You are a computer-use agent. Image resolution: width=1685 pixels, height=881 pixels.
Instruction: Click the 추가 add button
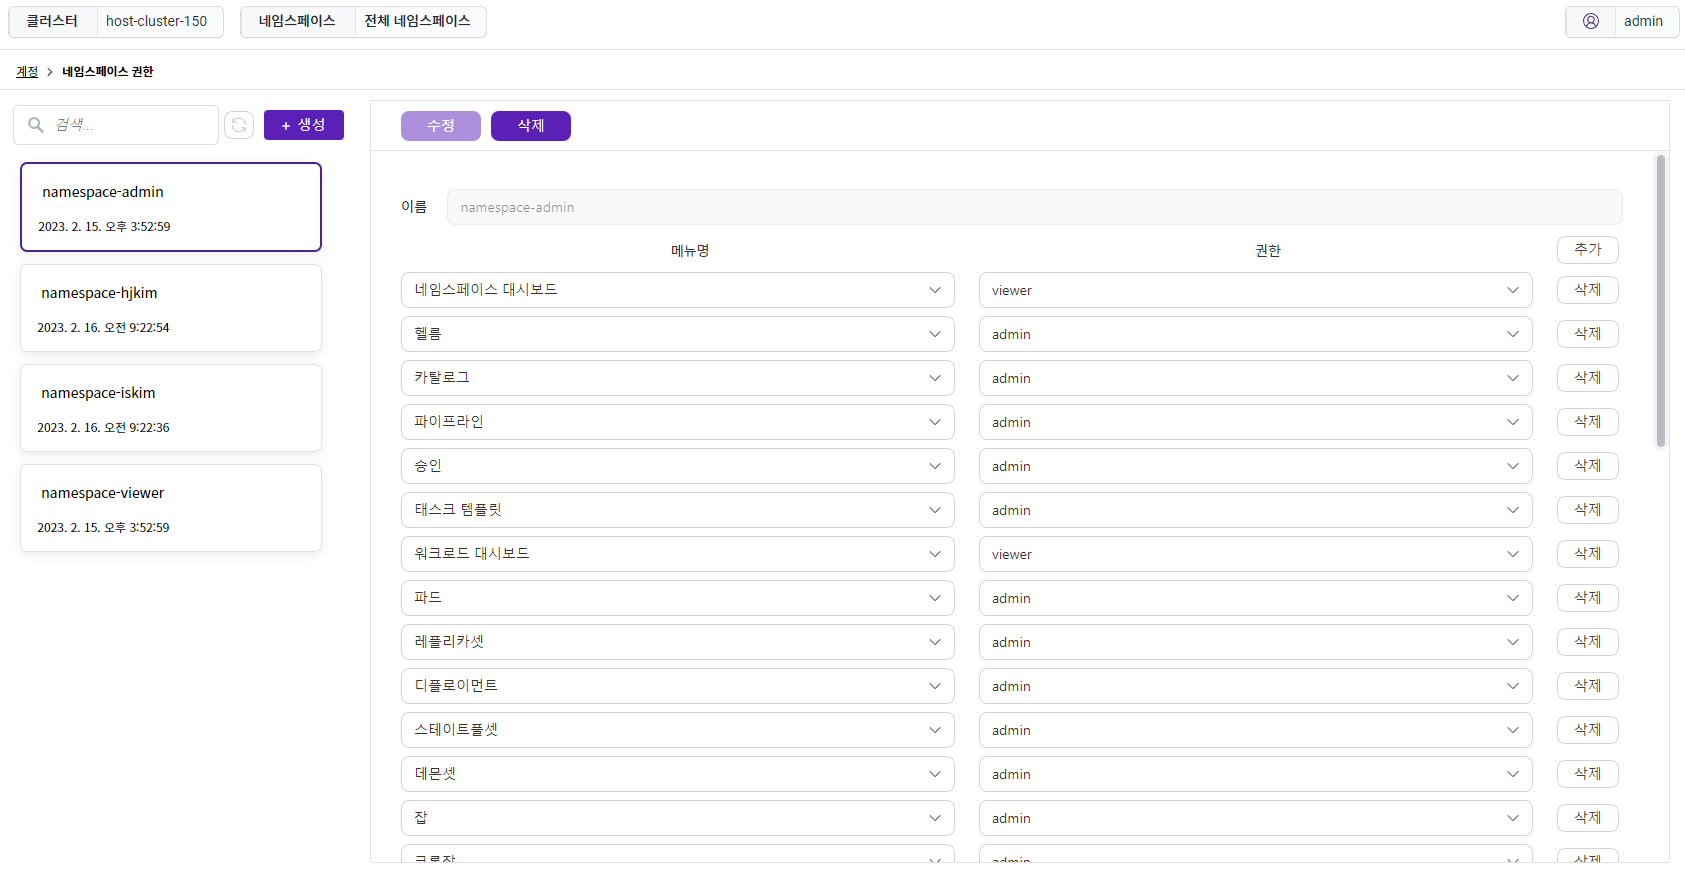[1588, 250]
